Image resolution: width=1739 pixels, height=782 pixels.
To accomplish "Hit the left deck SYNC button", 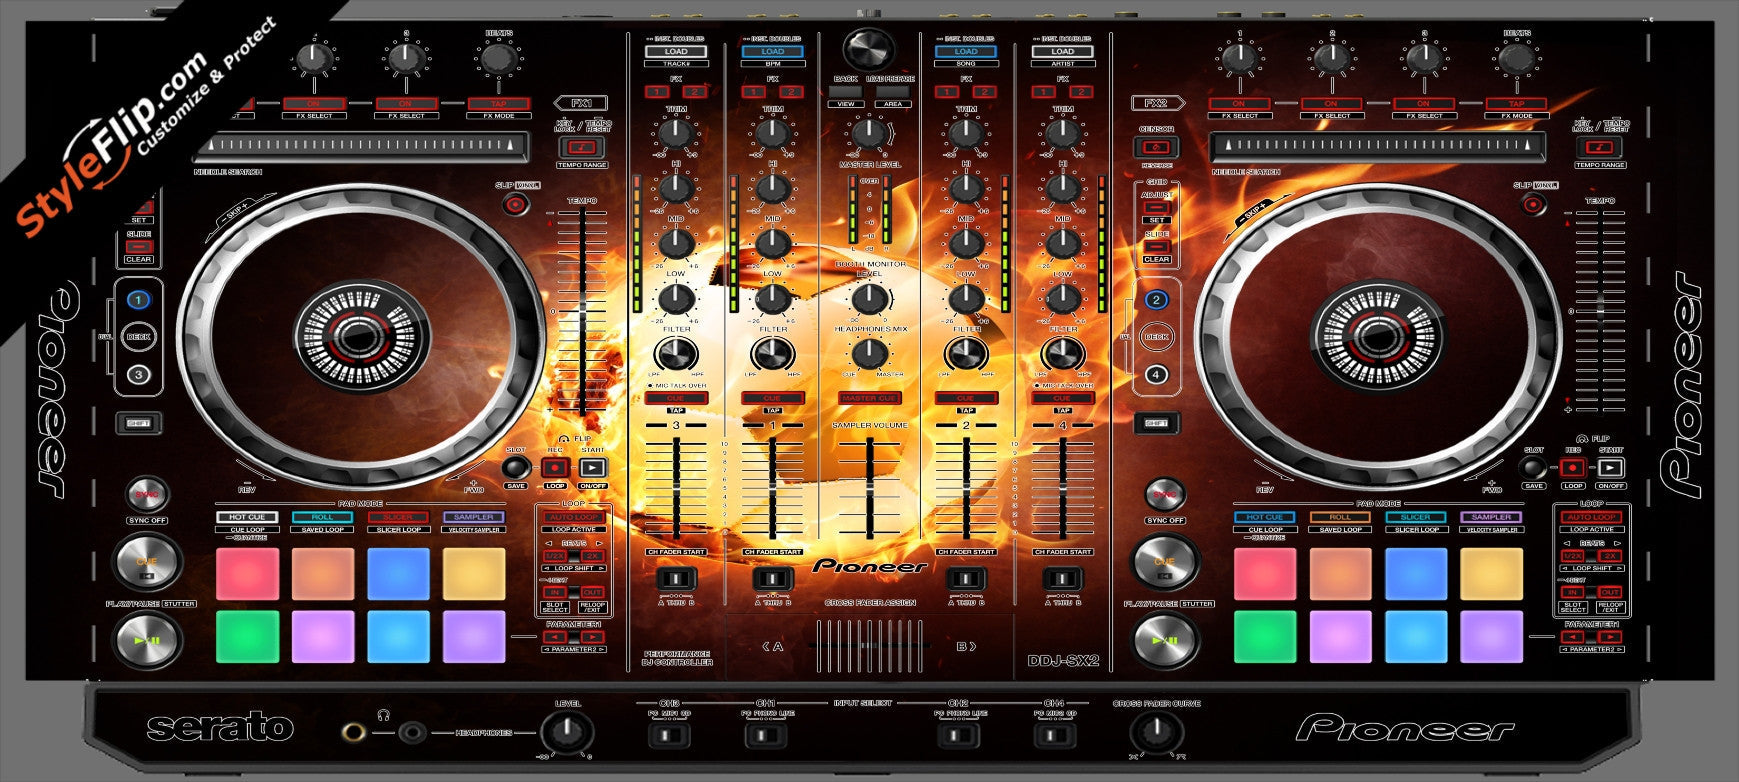I will [147, 494].
